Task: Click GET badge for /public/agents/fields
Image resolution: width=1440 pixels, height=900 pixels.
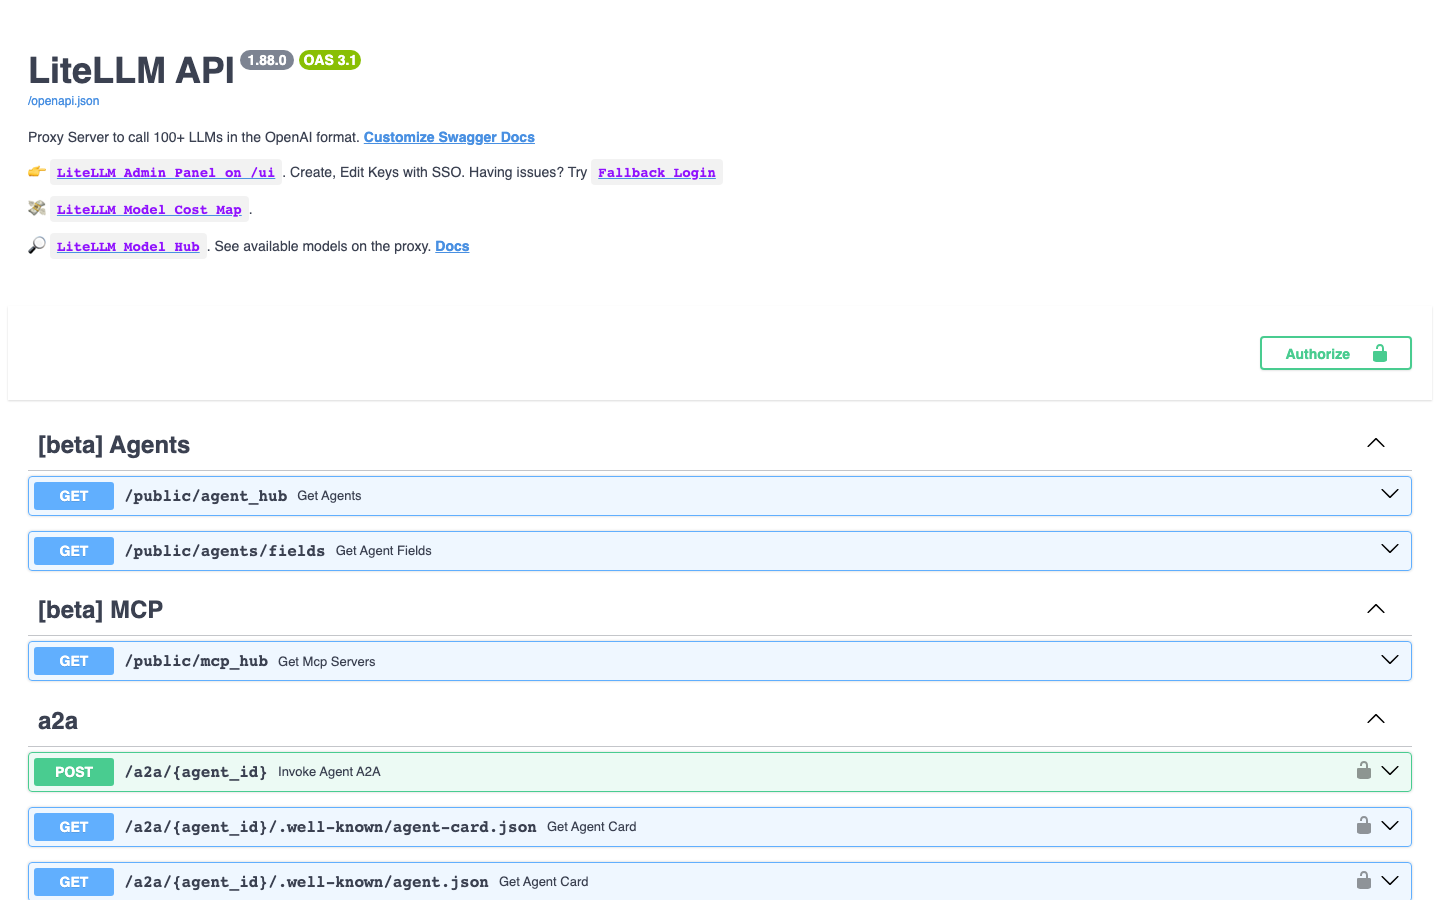Action: tap(74, 551)
